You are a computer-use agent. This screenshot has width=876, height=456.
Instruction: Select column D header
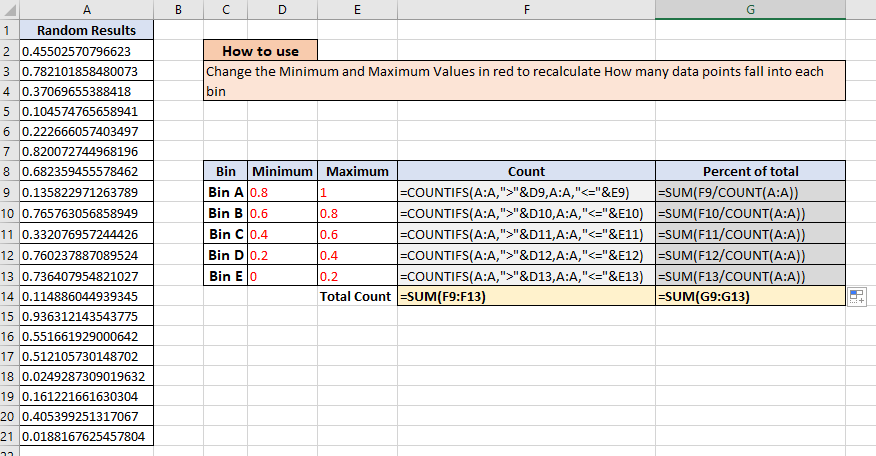tap(283, 10)
